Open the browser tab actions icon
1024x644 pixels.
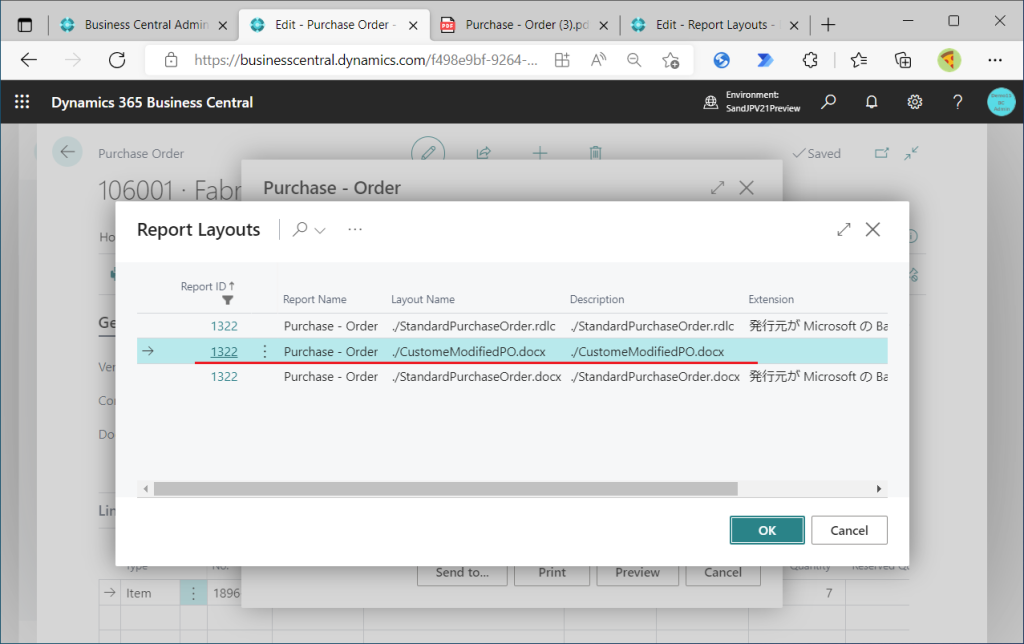point(25,25)
